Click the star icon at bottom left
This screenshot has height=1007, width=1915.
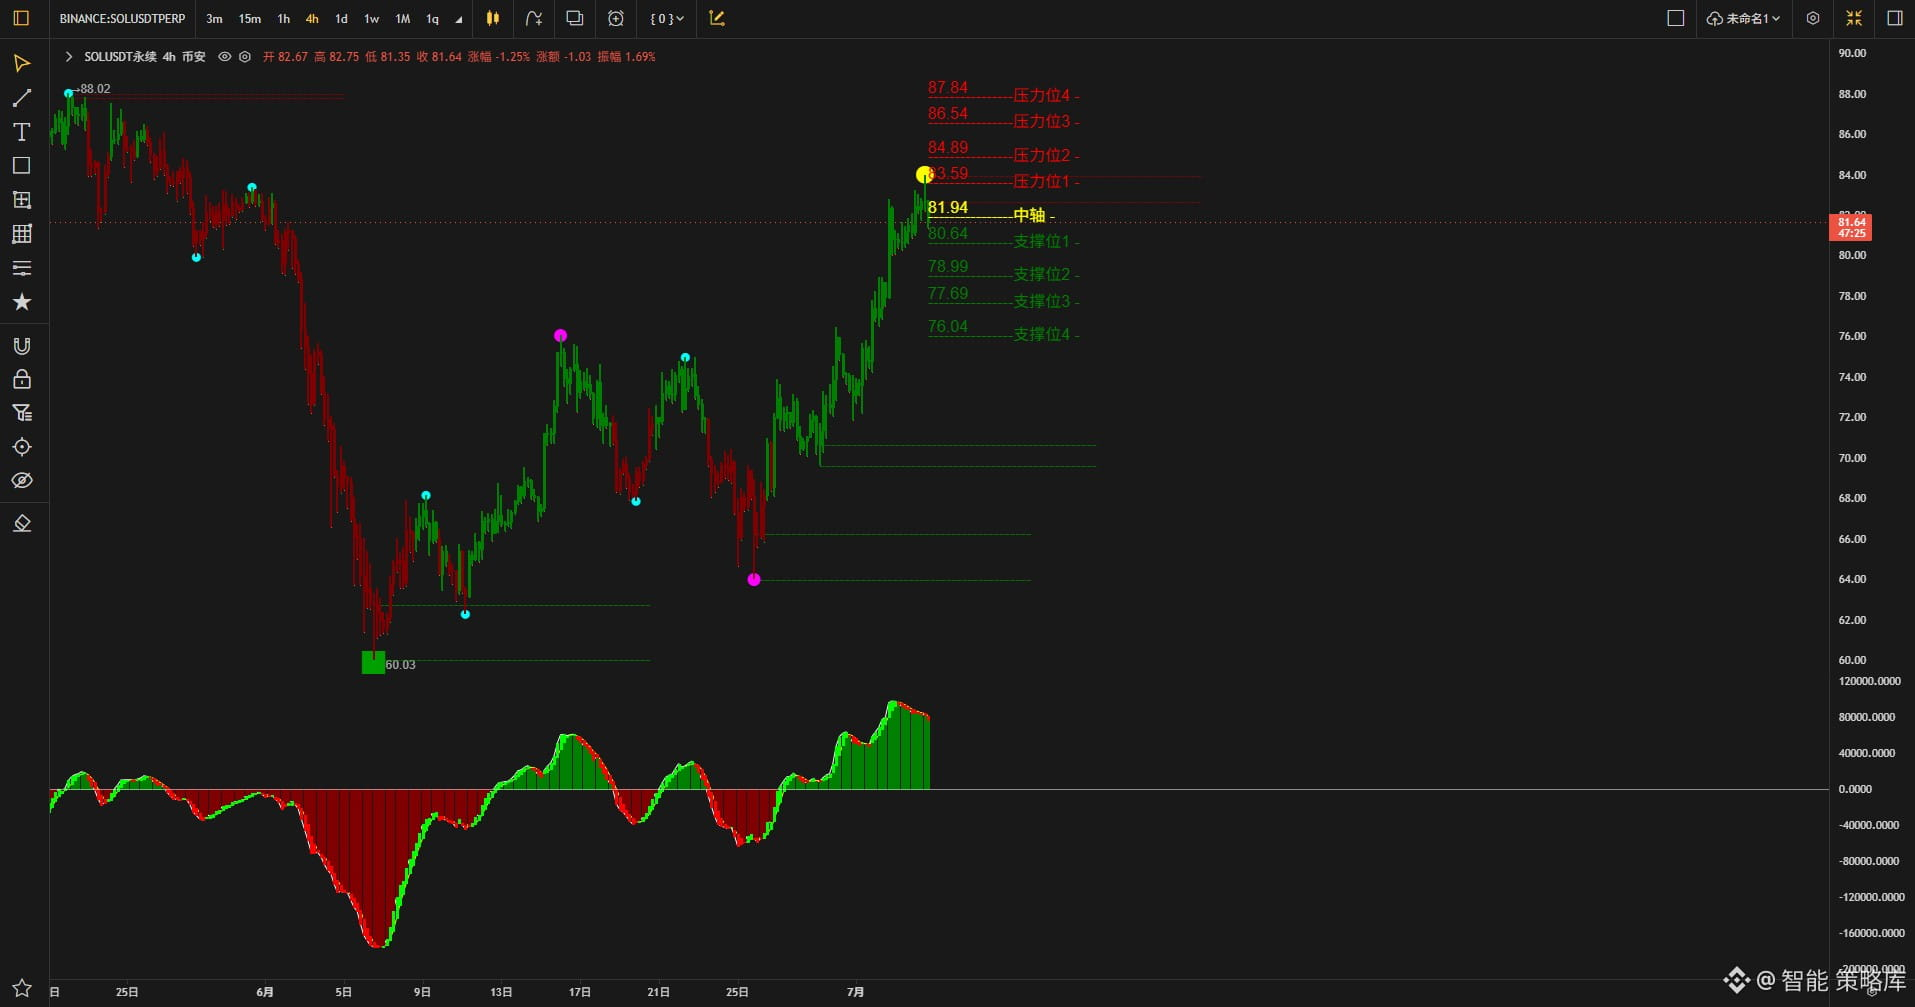coord(21,987)
